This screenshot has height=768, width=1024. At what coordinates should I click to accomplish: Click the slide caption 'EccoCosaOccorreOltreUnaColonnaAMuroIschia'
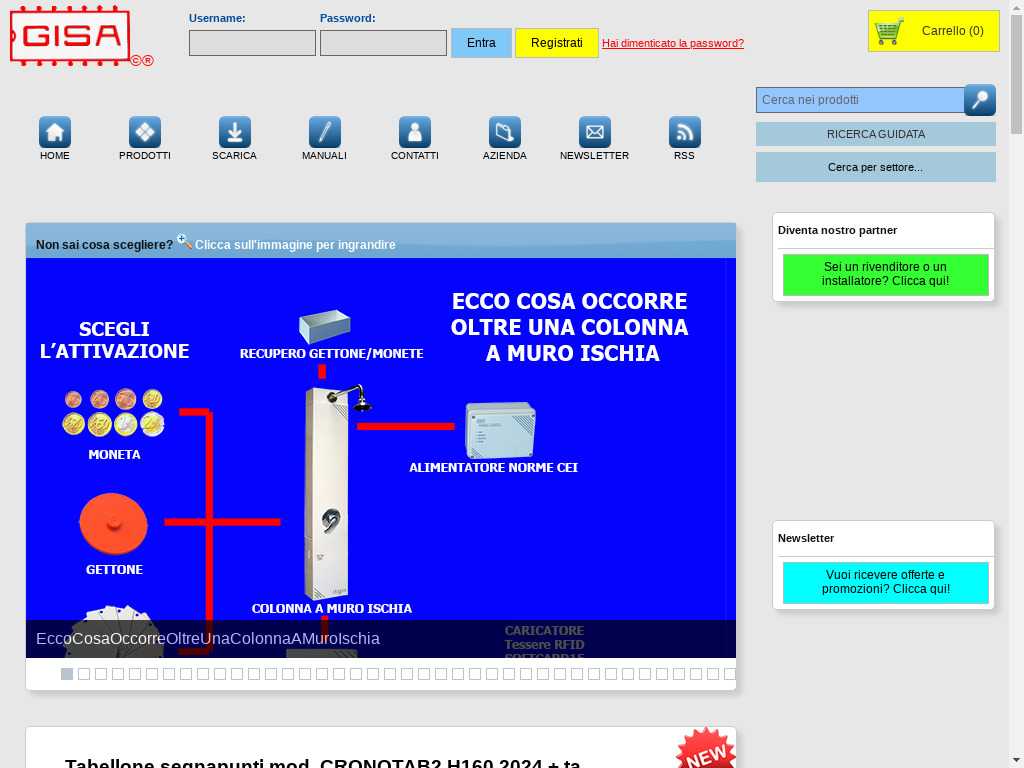tap(208, 638)
